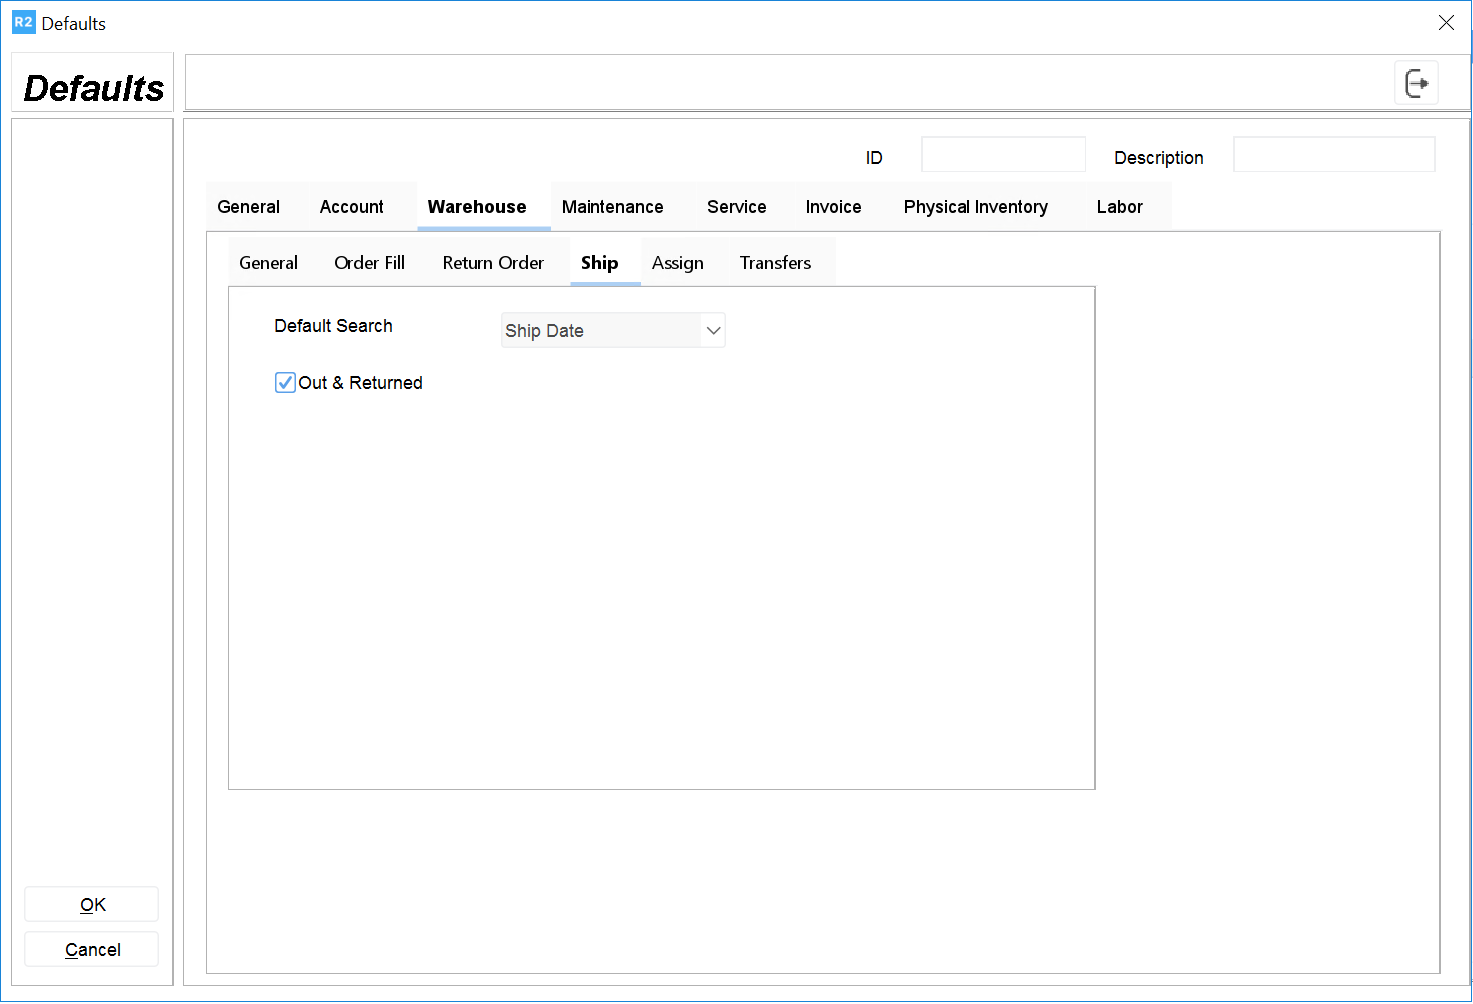Click the Cancel button
The image size is (1473, 1004).
(92, 950)
